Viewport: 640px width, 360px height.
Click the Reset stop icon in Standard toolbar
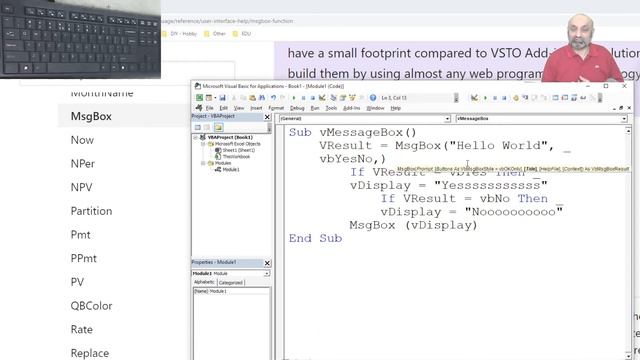click(x=313, y=98)
